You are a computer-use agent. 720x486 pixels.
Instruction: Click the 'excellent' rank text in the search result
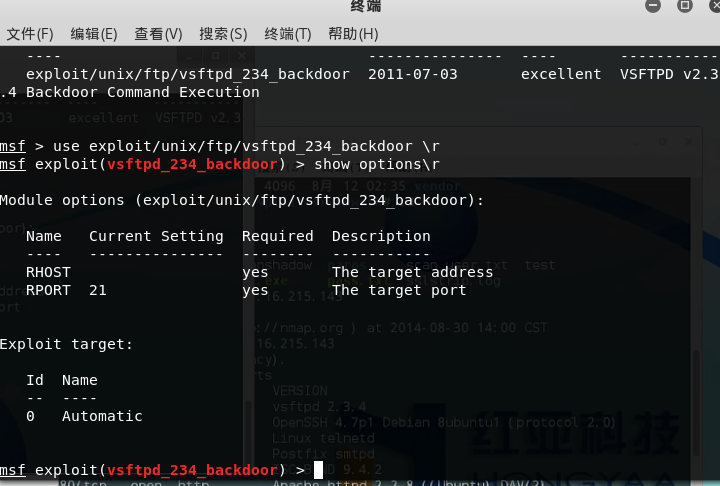pos(561,74)
